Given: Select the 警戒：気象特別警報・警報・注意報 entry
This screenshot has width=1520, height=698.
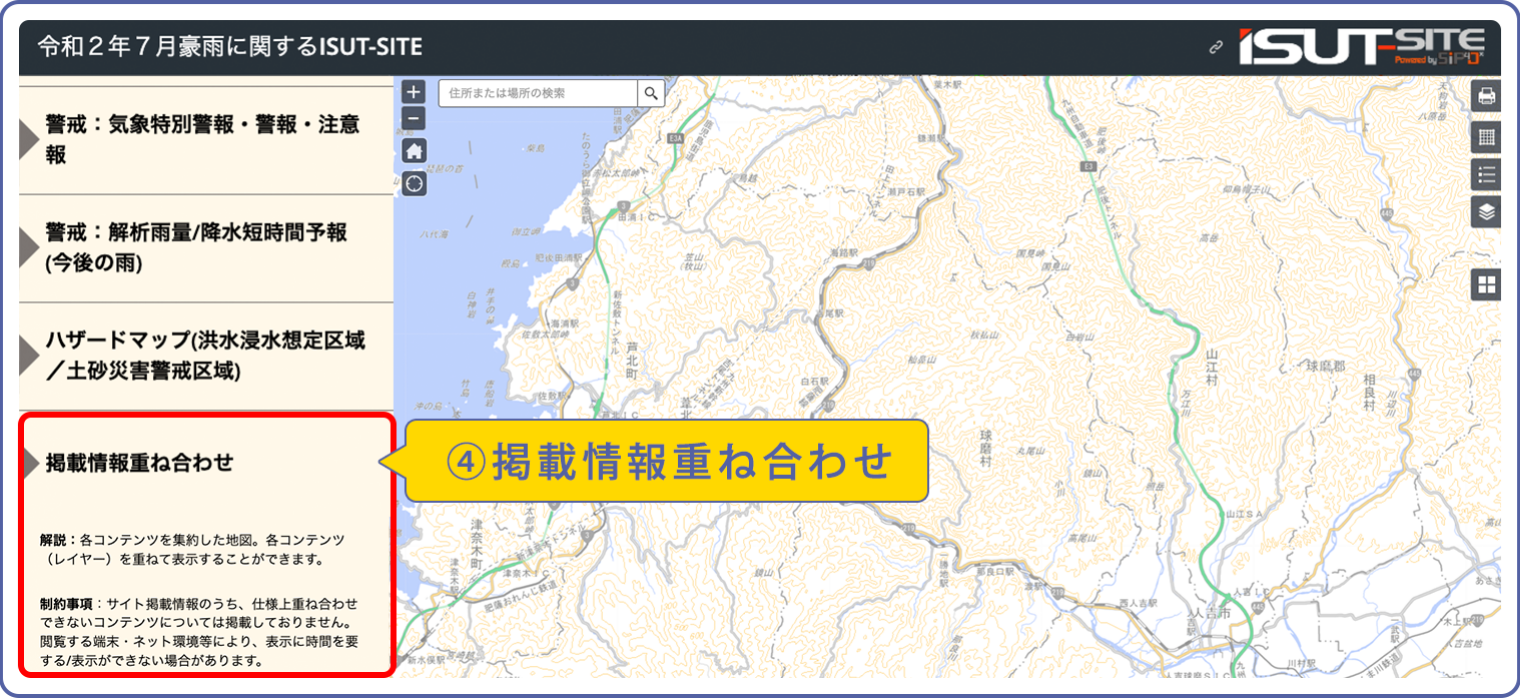Looking at the screenshot, I should 206,140.
